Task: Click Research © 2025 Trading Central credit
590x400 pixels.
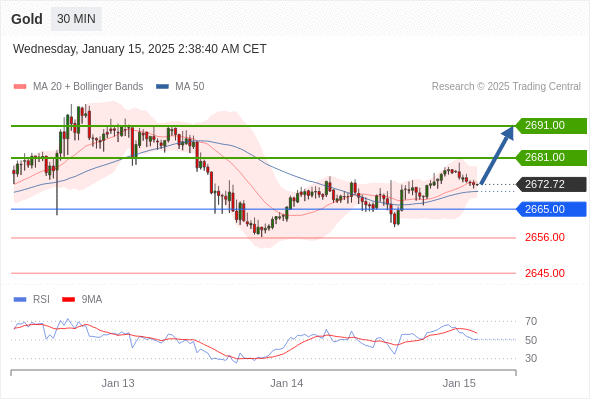Action: pyautogui.click(x=506, y=87)
